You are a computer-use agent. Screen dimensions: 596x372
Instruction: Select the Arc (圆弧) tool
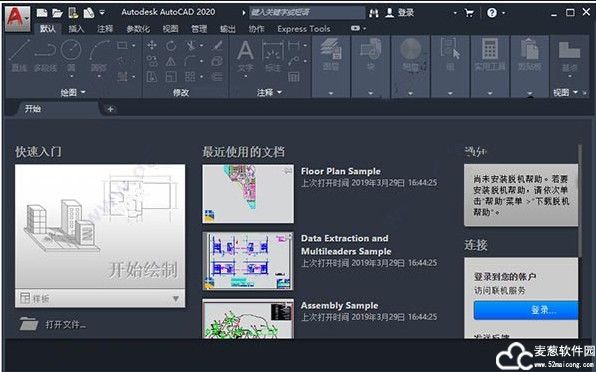[99, 56]
